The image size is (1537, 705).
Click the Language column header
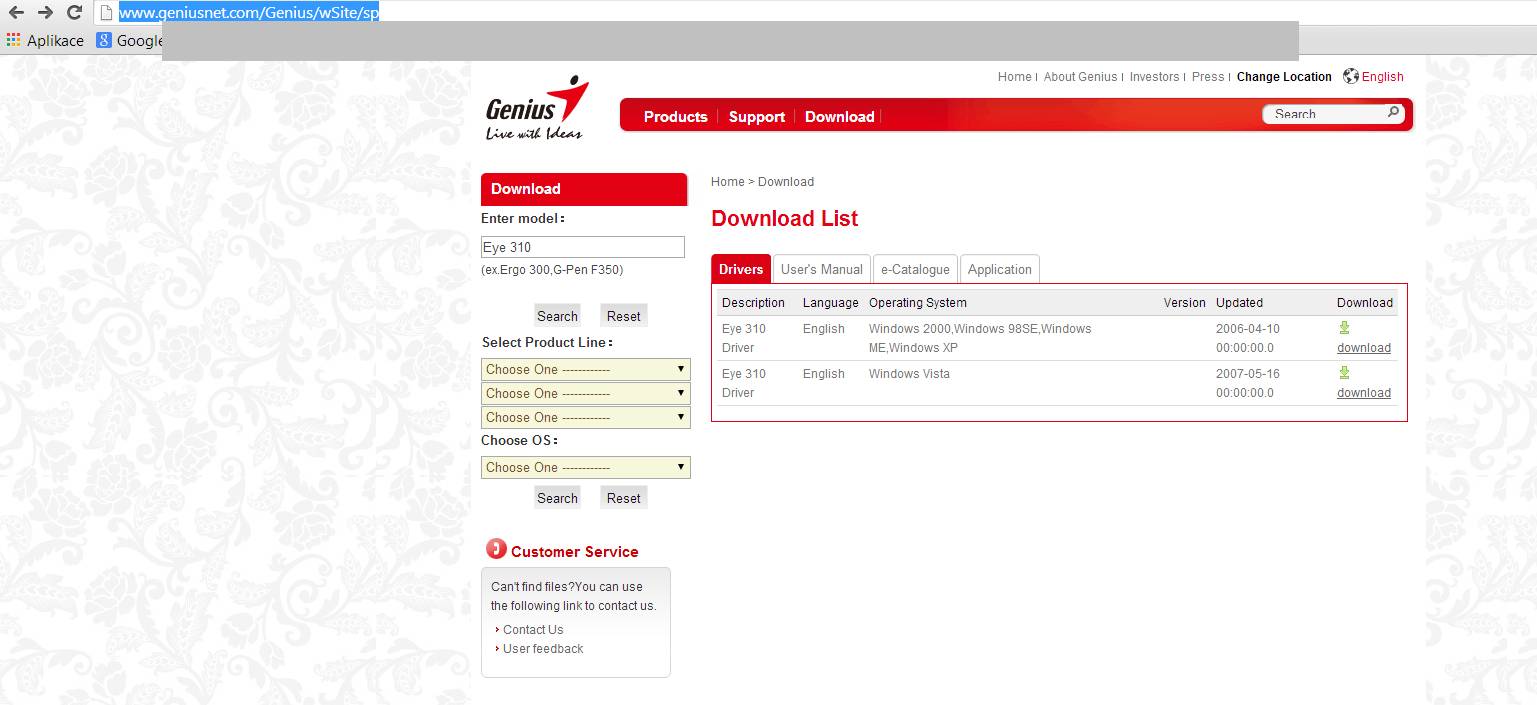tap(830, 303)
